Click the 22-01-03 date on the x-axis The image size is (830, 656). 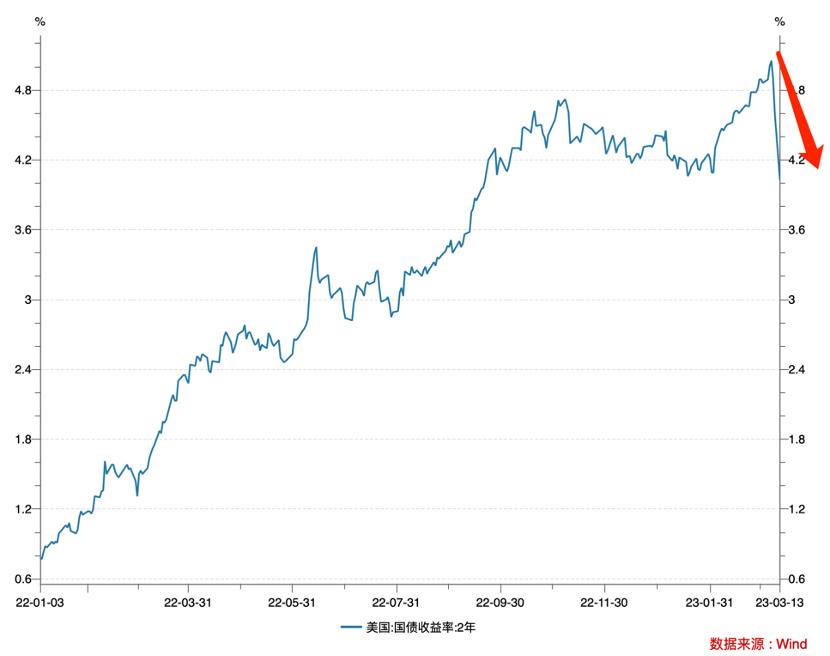click(38, 602)
